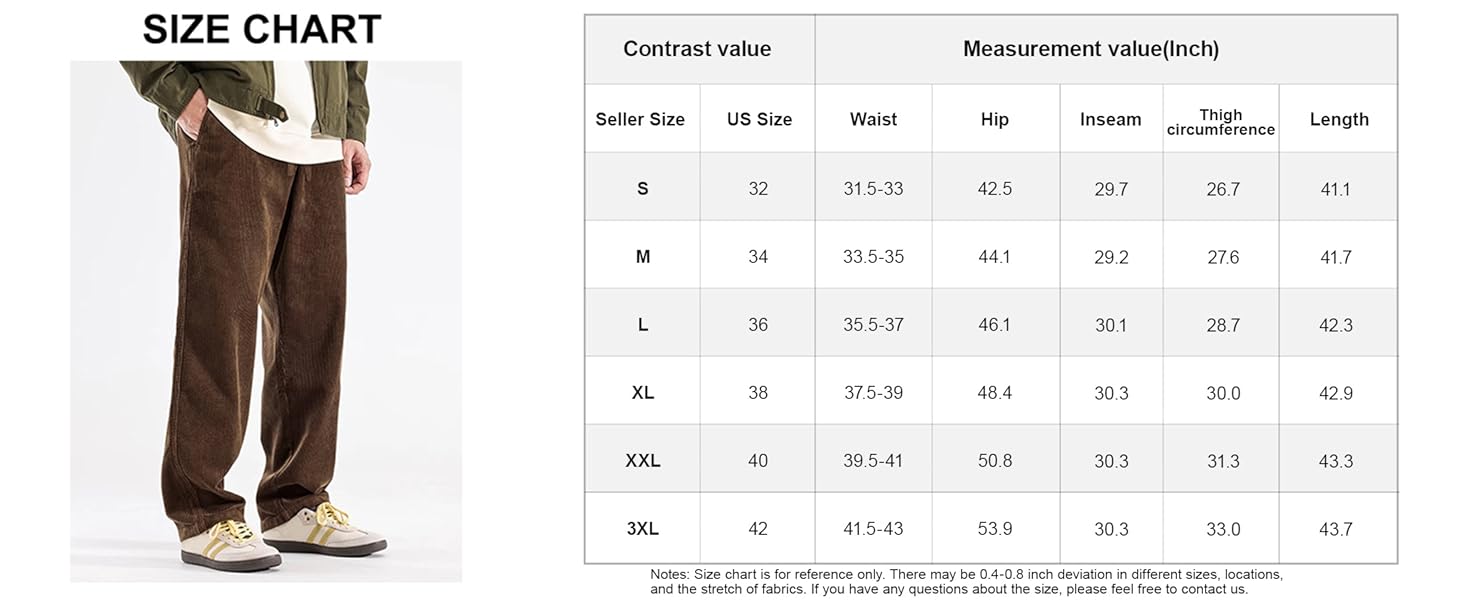Select the XL seller size row label

642,393
